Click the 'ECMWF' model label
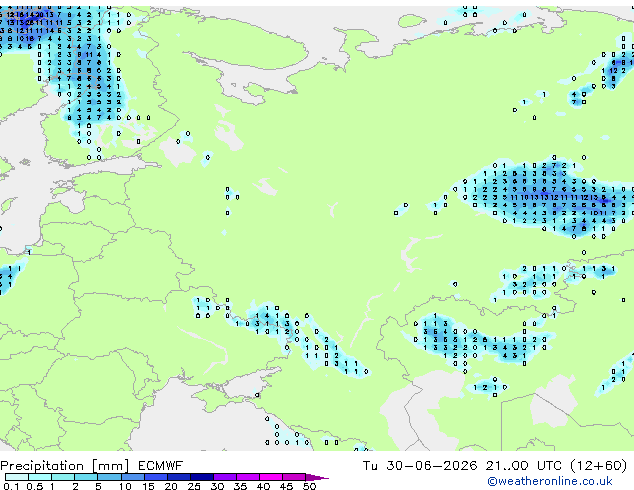634x490 pixels. click(161, 466)
